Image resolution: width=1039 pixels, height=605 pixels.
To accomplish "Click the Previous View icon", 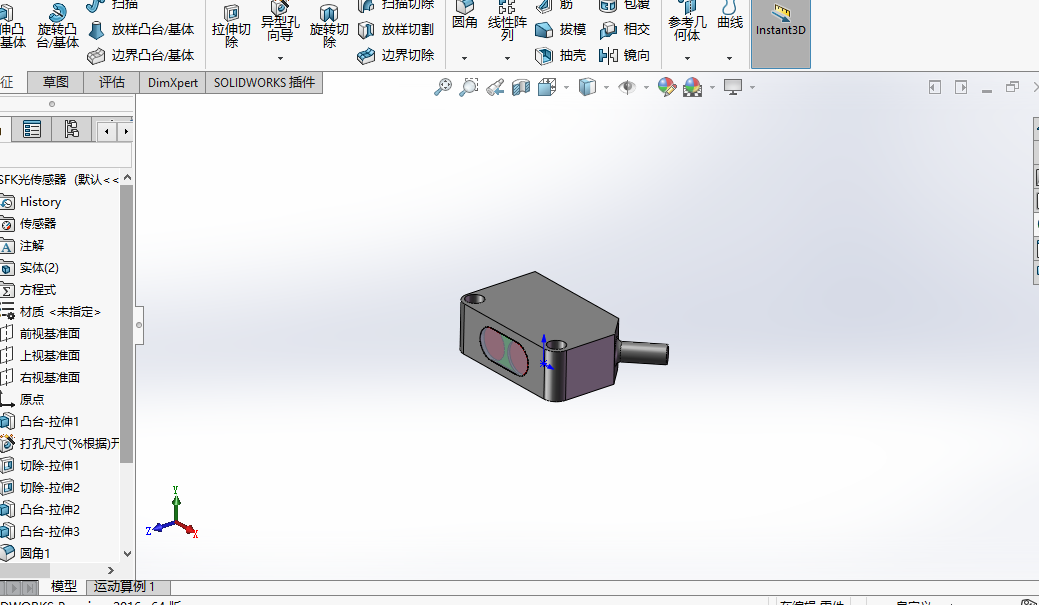I will click(495, 87).
